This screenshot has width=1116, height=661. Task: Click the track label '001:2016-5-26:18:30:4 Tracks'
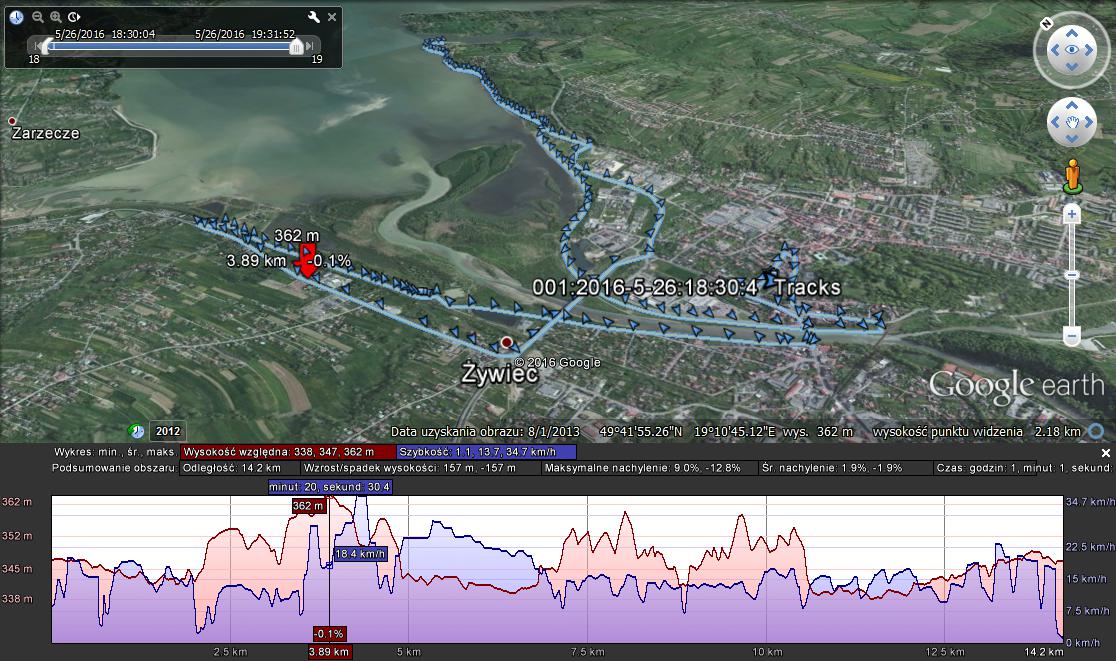(x=687, y=287)
